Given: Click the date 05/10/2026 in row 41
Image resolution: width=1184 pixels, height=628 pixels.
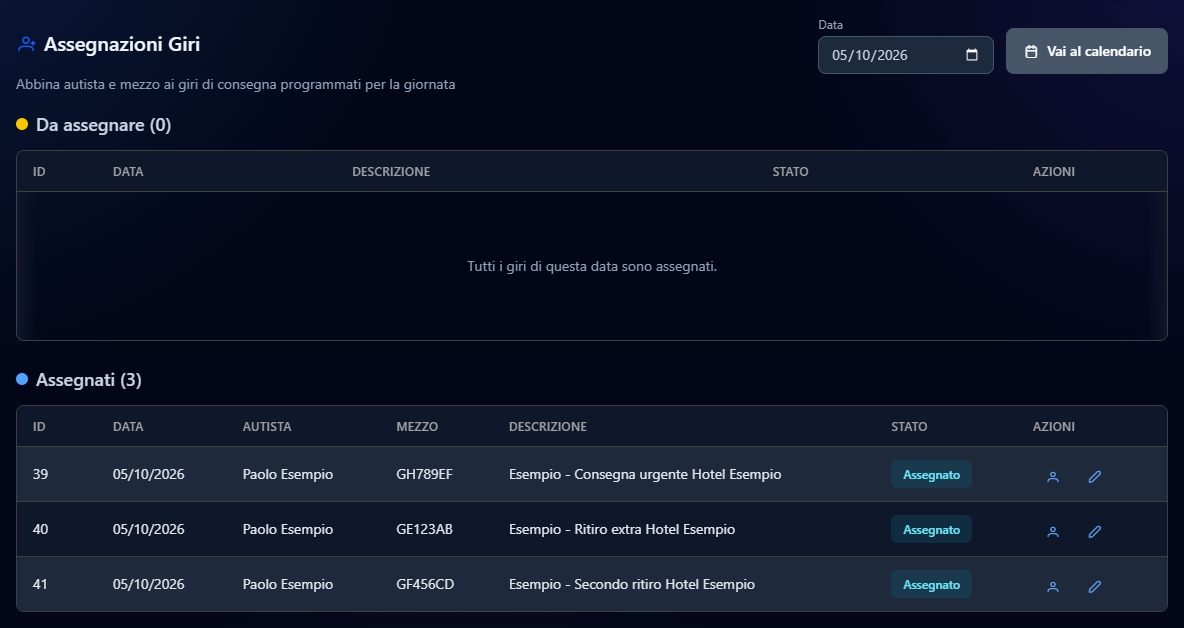Looking at the screenshot, I should point(149,584).
